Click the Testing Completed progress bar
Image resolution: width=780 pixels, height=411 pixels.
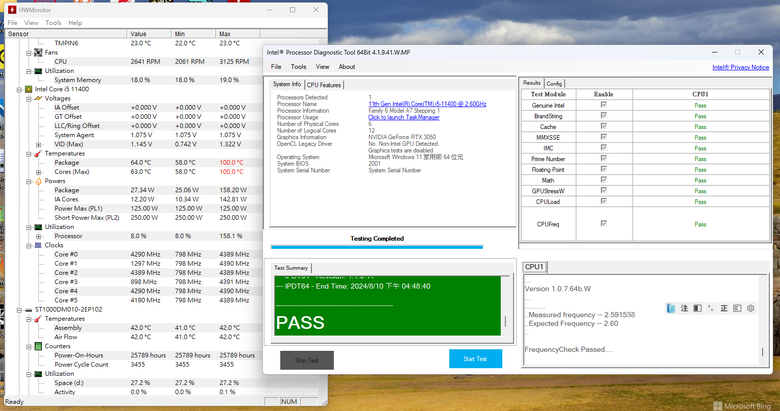(x=377, y=246)
